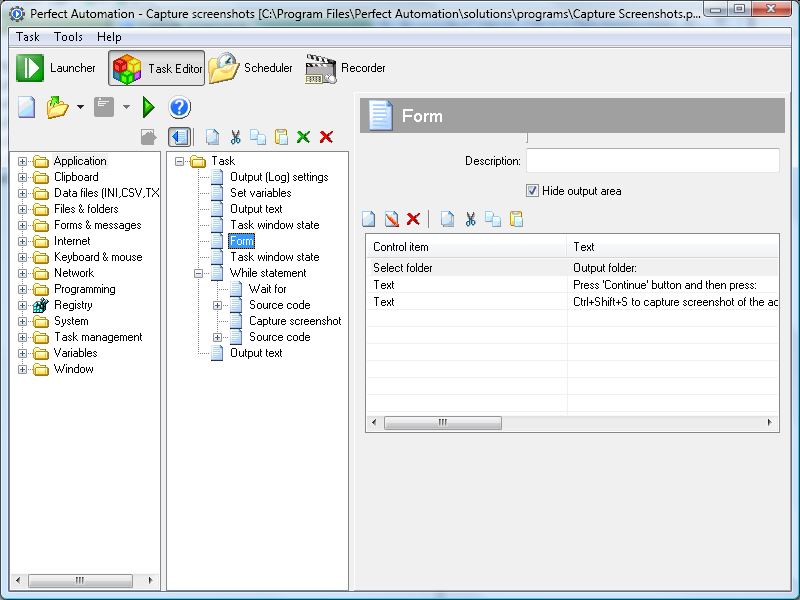Expand the Registry node
The width and height of the screenshot is (800, 600).
click(22, 306)
